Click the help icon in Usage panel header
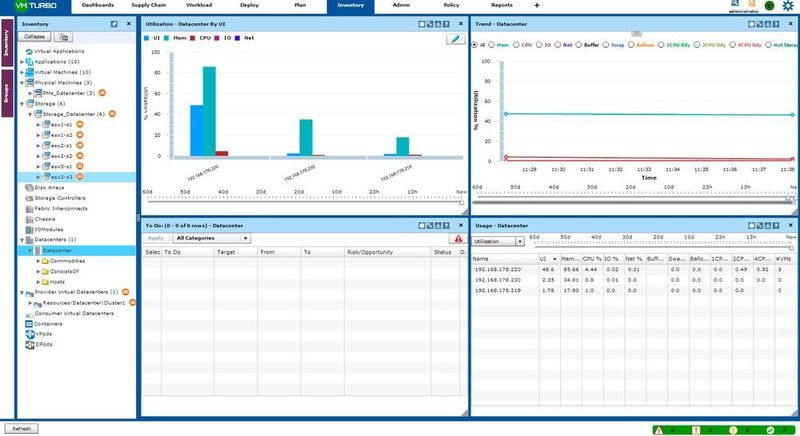This screenshot has height=436, width=800. coord(776,225)
